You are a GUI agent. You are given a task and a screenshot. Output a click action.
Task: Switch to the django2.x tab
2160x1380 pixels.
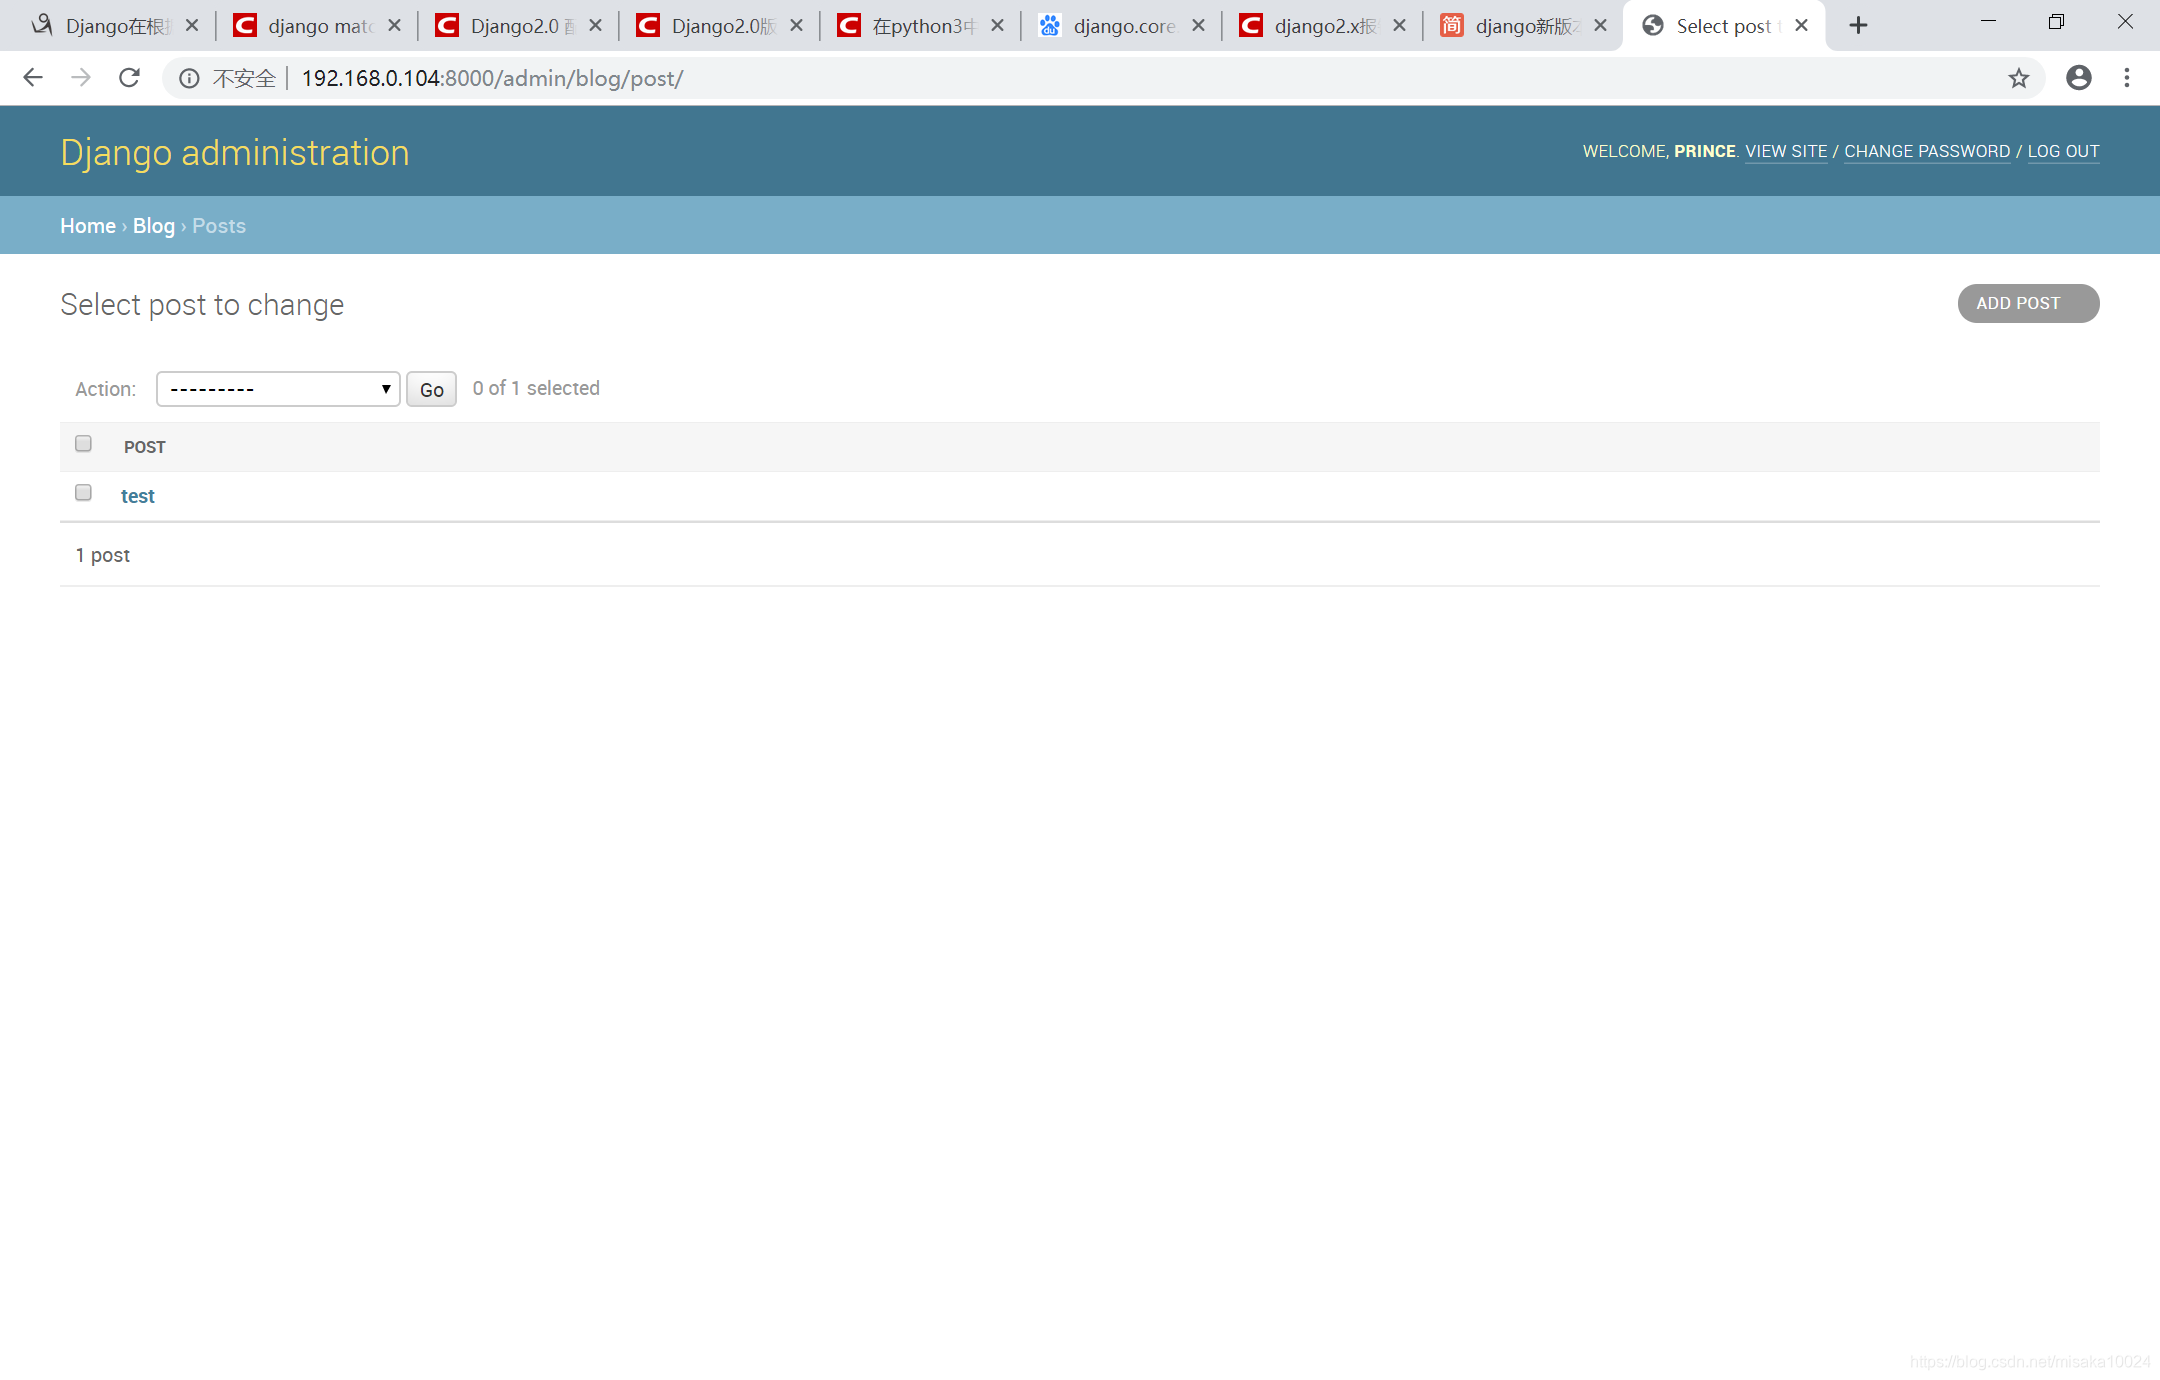click(1320, 26)
